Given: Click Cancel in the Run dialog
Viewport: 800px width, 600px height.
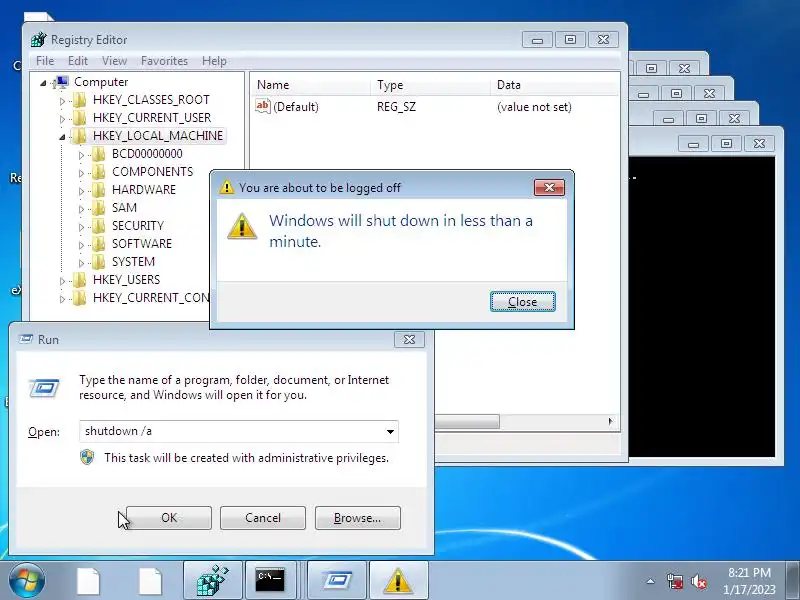Looking at the screenshot, I should [x=263, y=518].
